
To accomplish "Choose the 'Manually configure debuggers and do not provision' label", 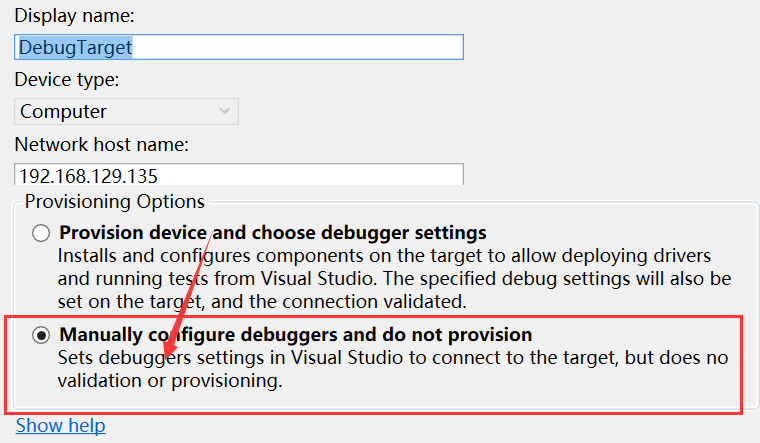I will point(296,334).
